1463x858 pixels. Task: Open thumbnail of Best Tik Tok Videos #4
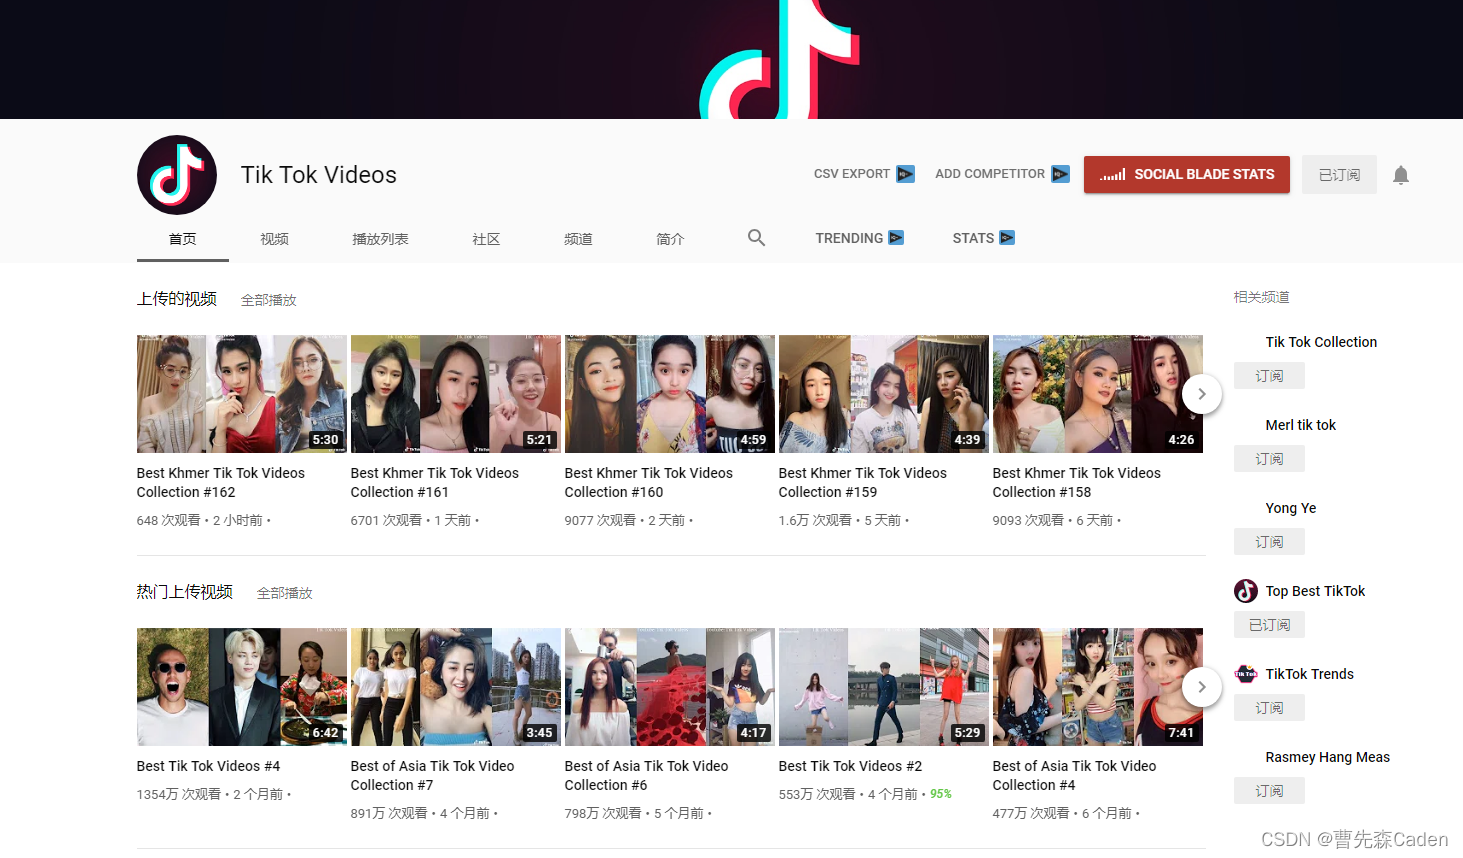point(242,687)
